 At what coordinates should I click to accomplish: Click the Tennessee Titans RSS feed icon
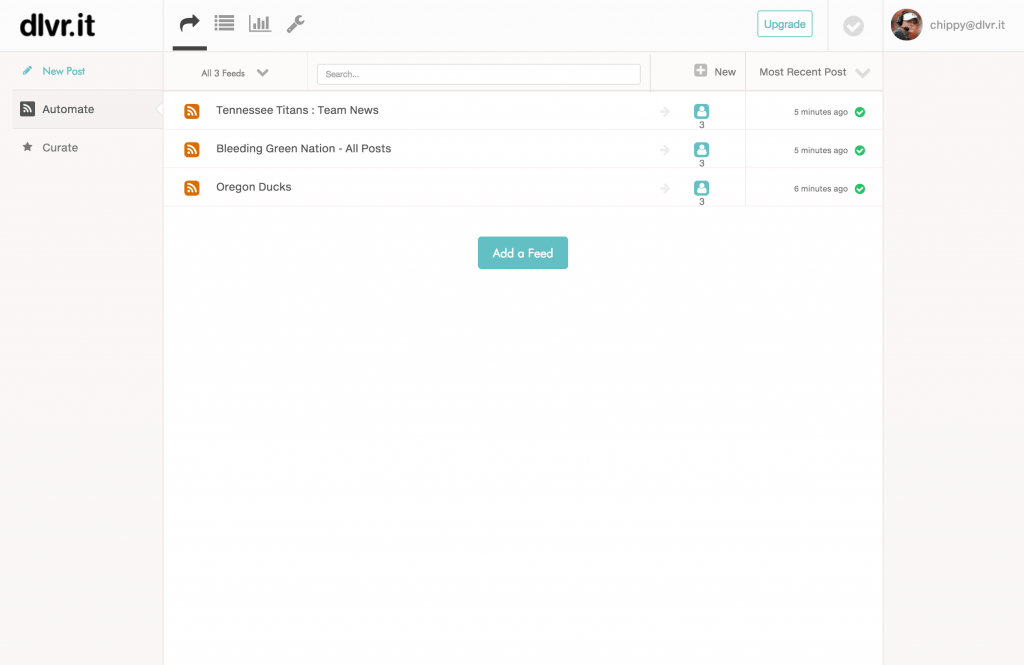[x=191, y=111]
